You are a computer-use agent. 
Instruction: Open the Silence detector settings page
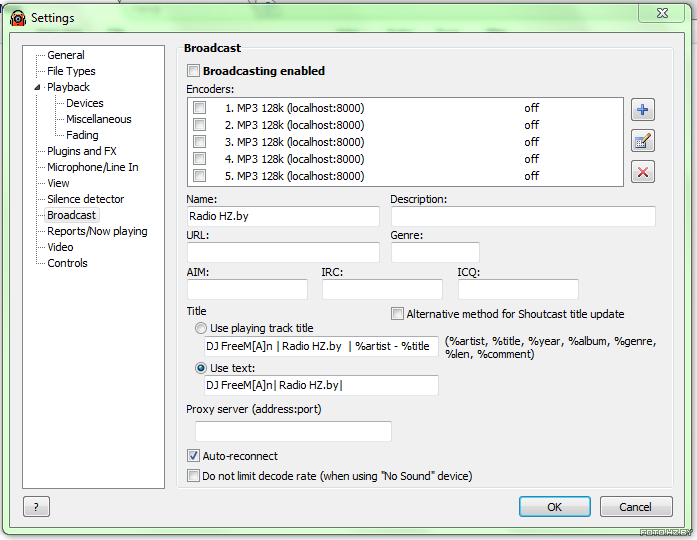[x=85, y=199]
